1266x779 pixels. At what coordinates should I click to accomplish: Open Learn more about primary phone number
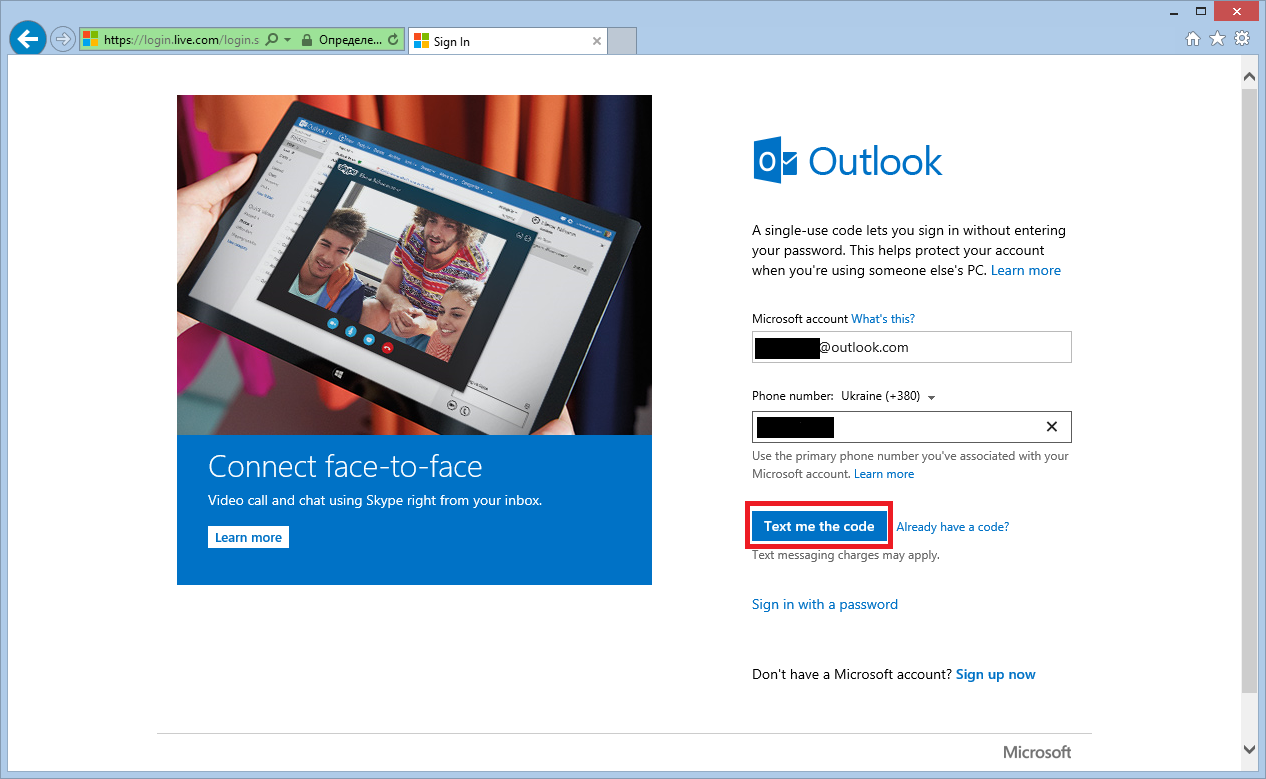[884, 474]
